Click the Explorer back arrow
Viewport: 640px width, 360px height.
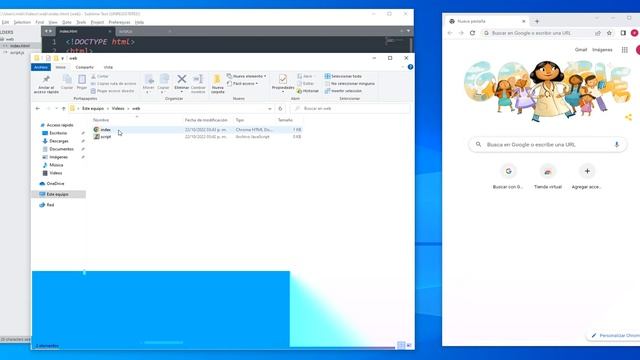(38, 109)
